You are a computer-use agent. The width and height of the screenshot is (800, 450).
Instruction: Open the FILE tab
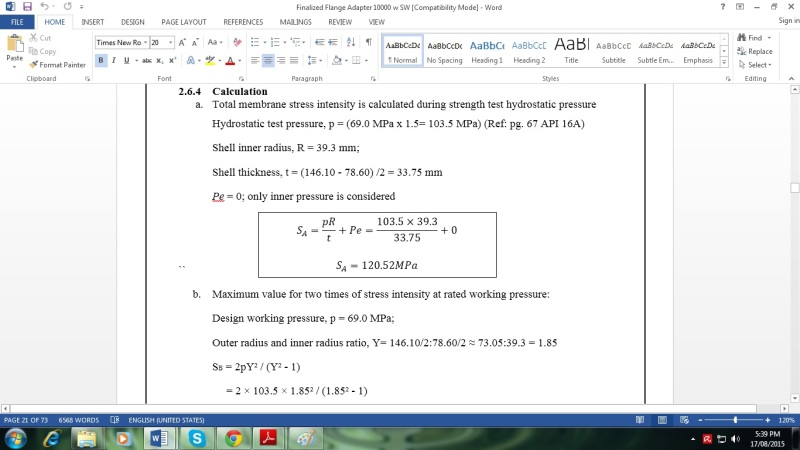point(17,22)
